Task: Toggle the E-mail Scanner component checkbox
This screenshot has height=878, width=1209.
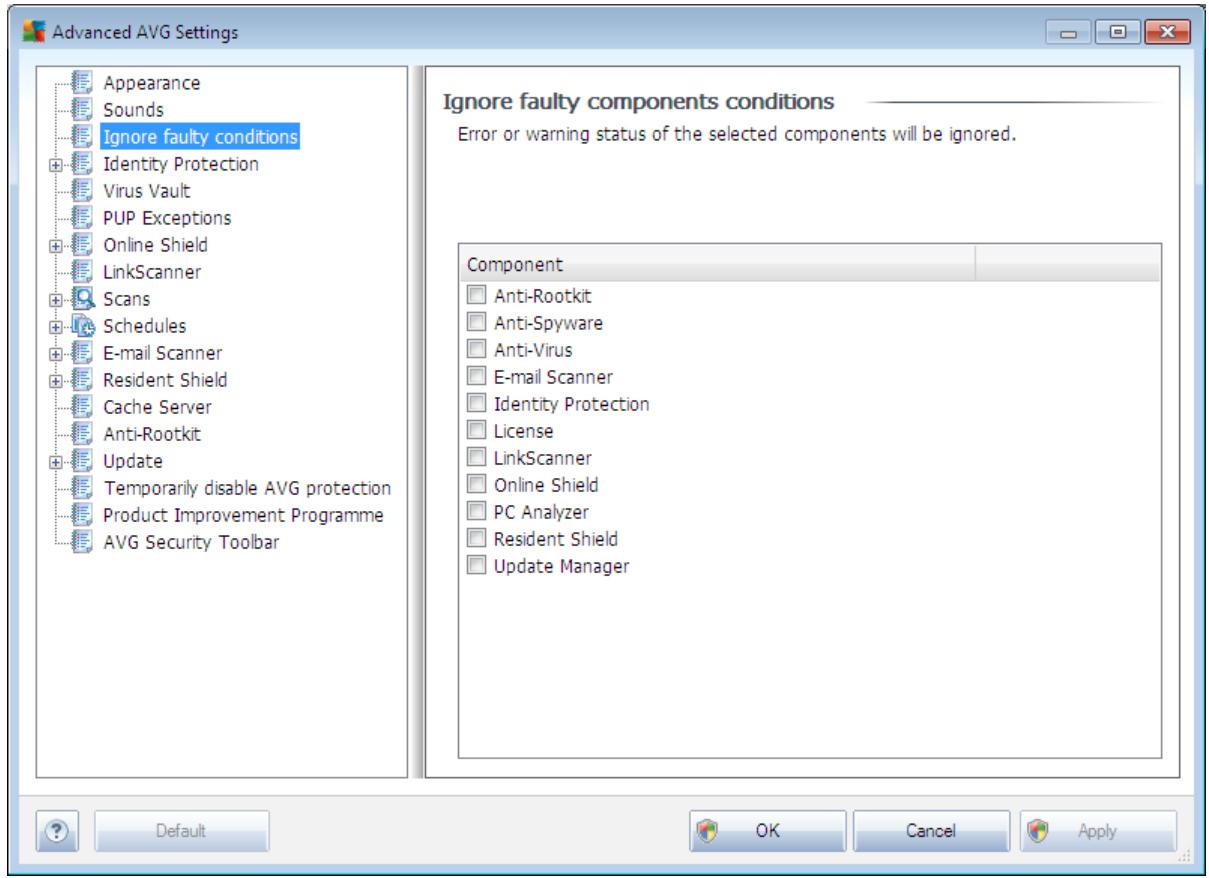Action: coord(476,377)
